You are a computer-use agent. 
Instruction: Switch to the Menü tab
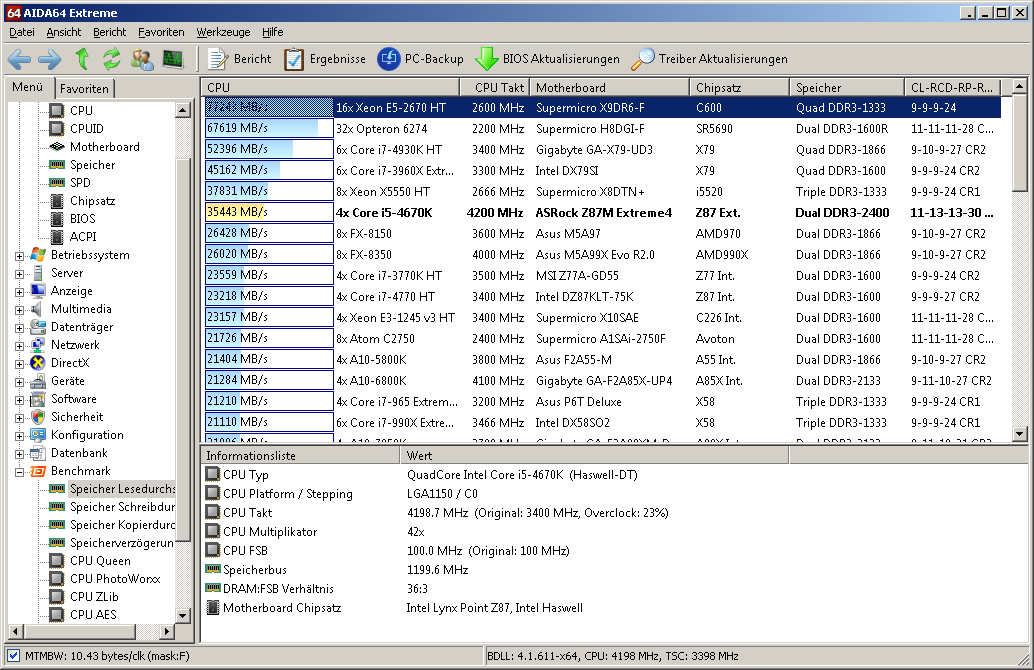click(27, 87)
